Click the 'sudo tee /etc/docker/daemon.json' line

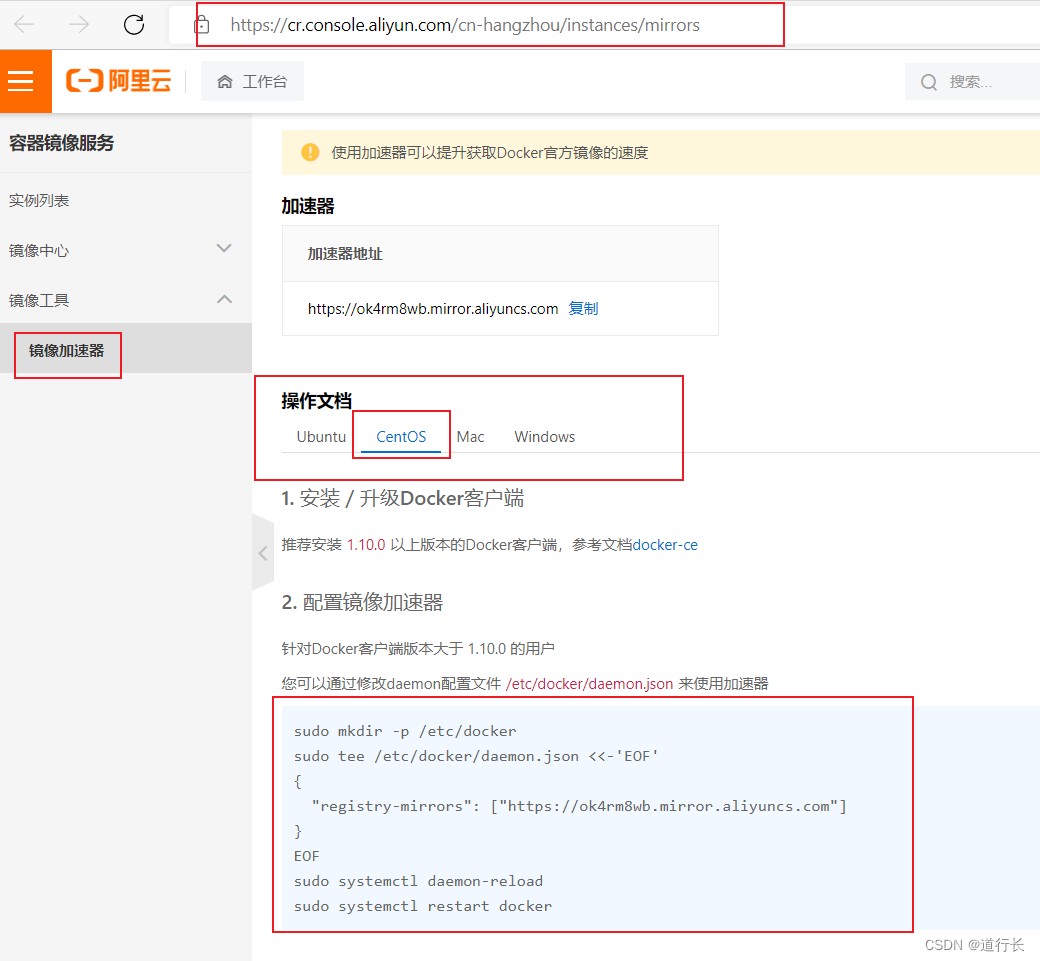tap(476, 756)
